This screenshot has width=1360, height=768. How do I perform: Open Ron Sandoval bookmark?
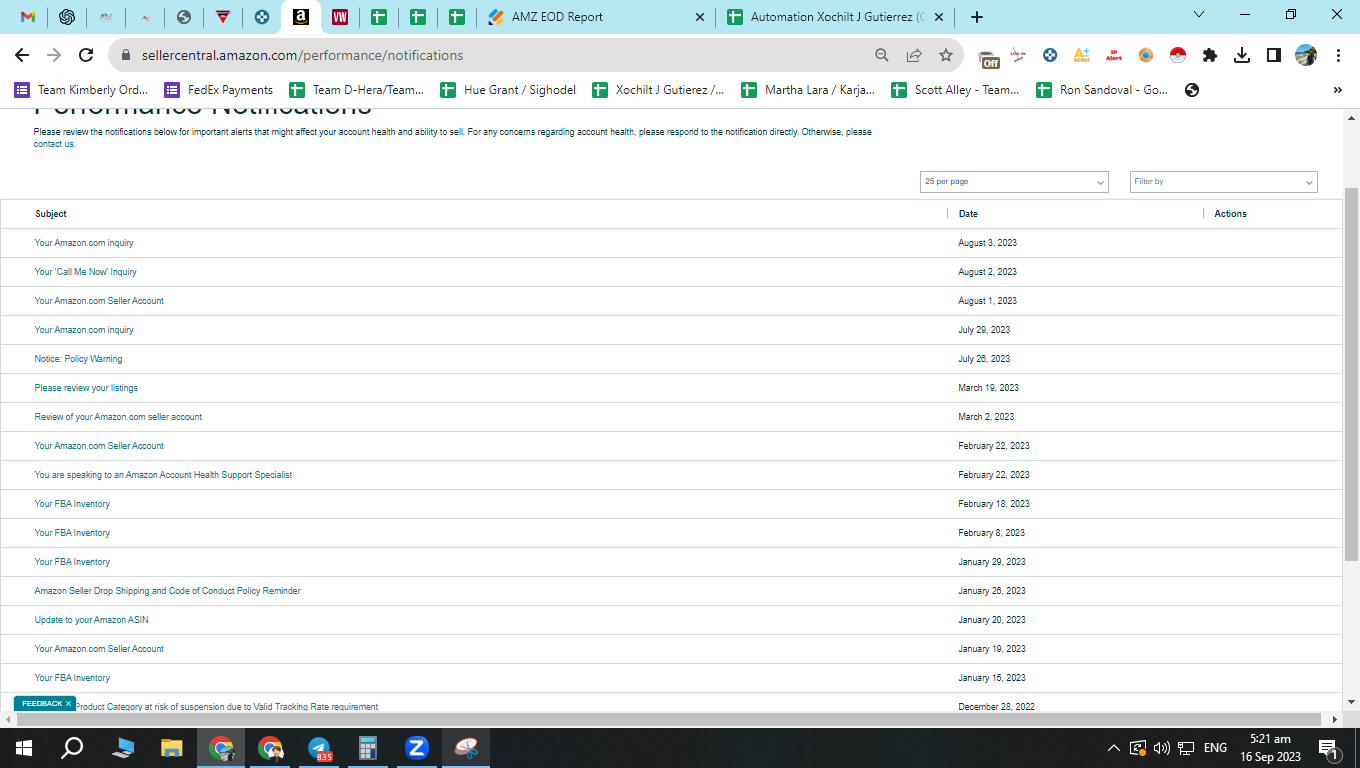(x=1102, y=90)
